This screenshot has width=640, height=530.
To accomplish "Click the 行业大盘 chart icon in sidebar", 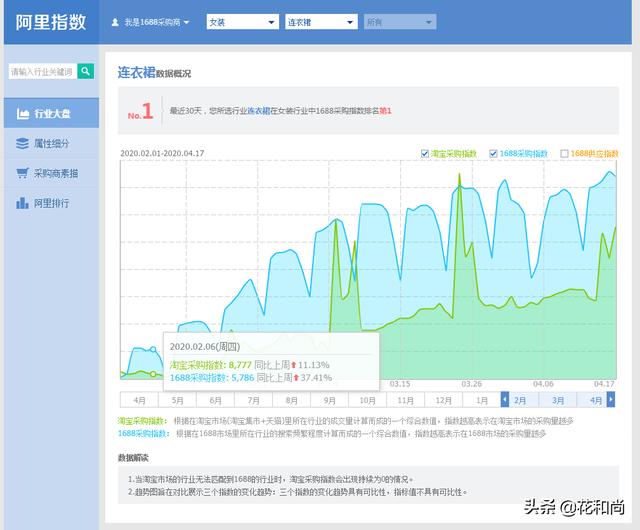I will point(22,114).
